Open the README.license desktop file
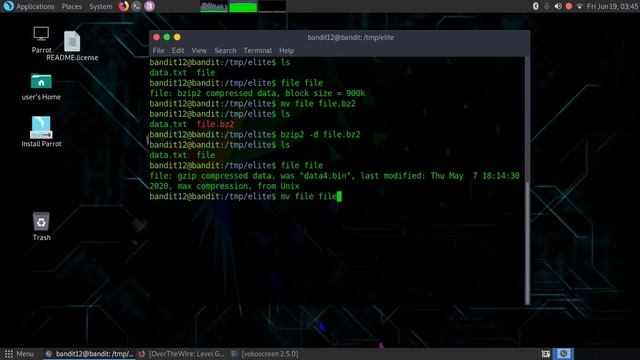Screen dimensions: 640x360 coord(72,46)
